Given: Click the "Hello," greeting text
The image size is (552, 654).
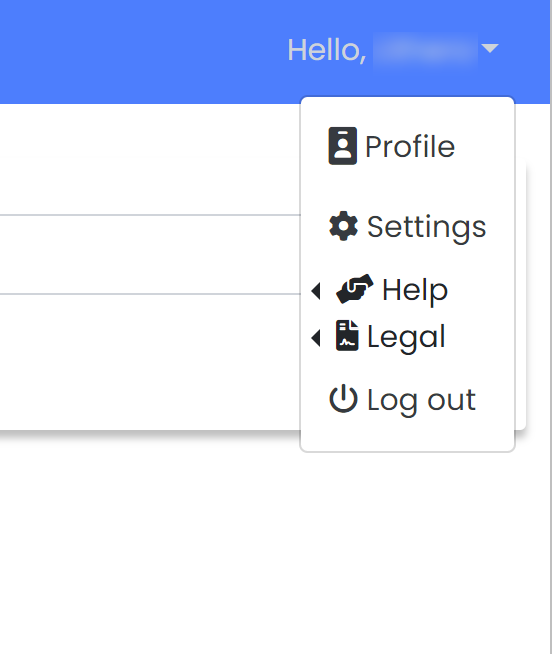Looking at the screenshot, I should pos(327,50).
